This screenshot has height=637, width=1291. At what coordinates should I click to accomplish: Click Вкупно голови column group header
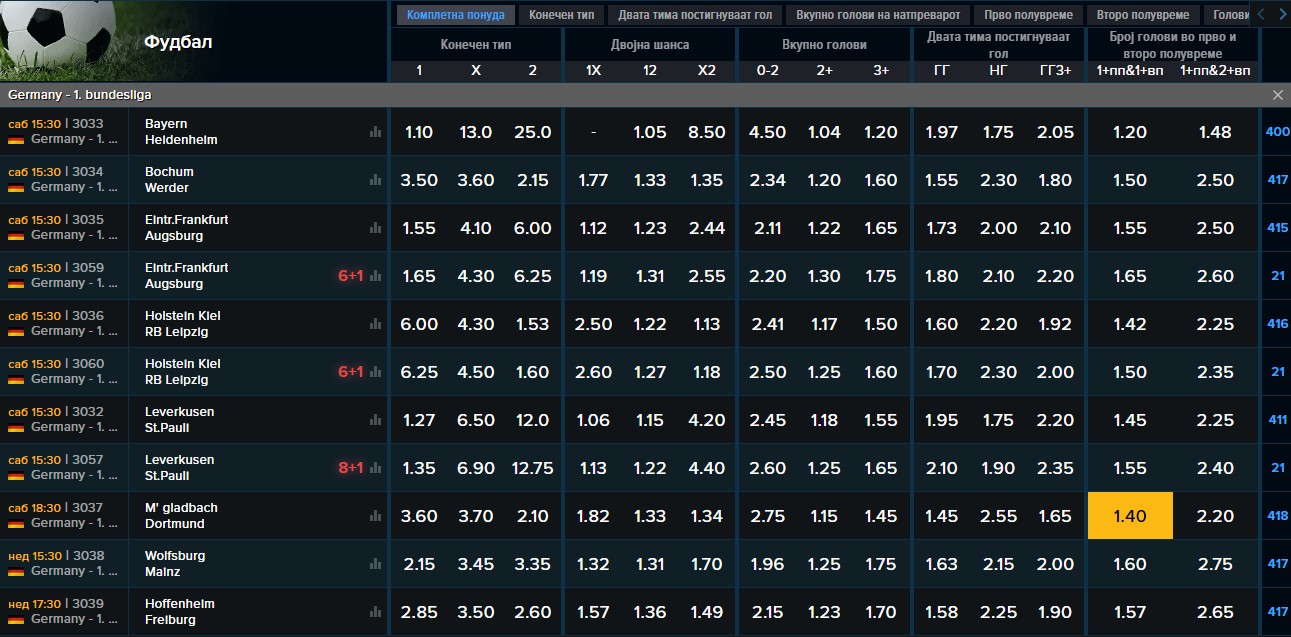[x=824, y=45]
